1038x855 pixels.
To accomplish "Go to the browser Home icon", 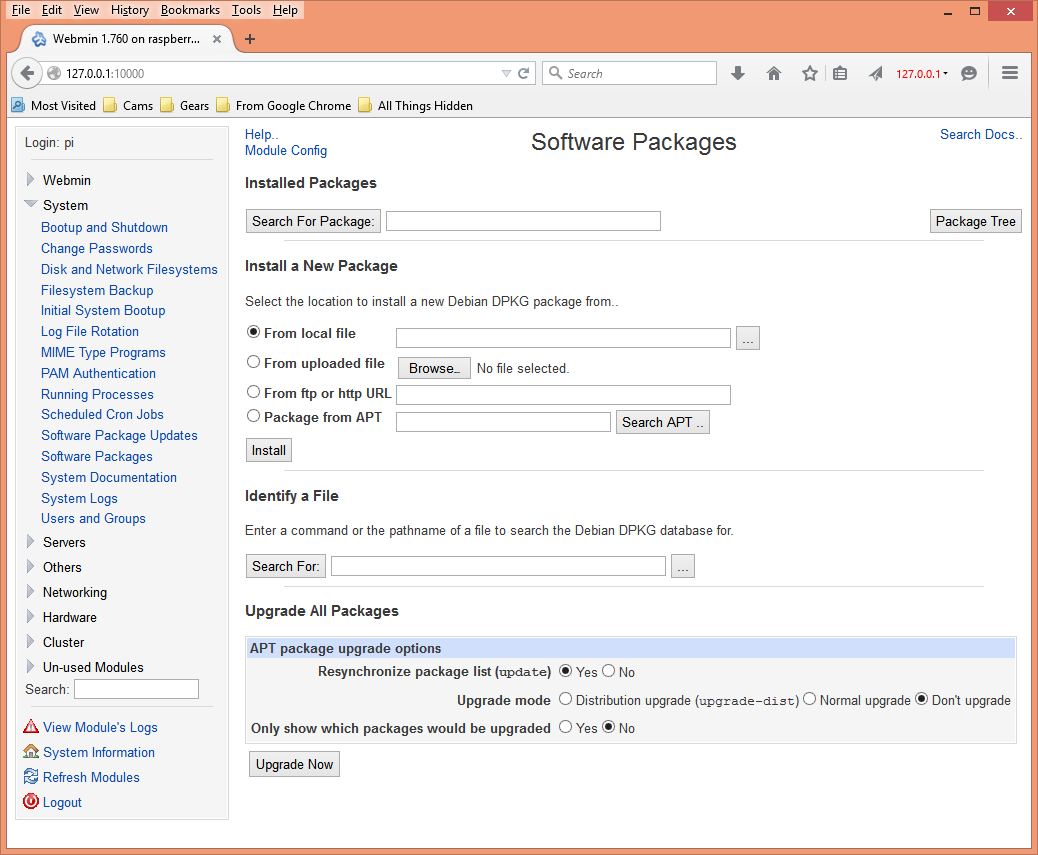I will click(773, 73).
